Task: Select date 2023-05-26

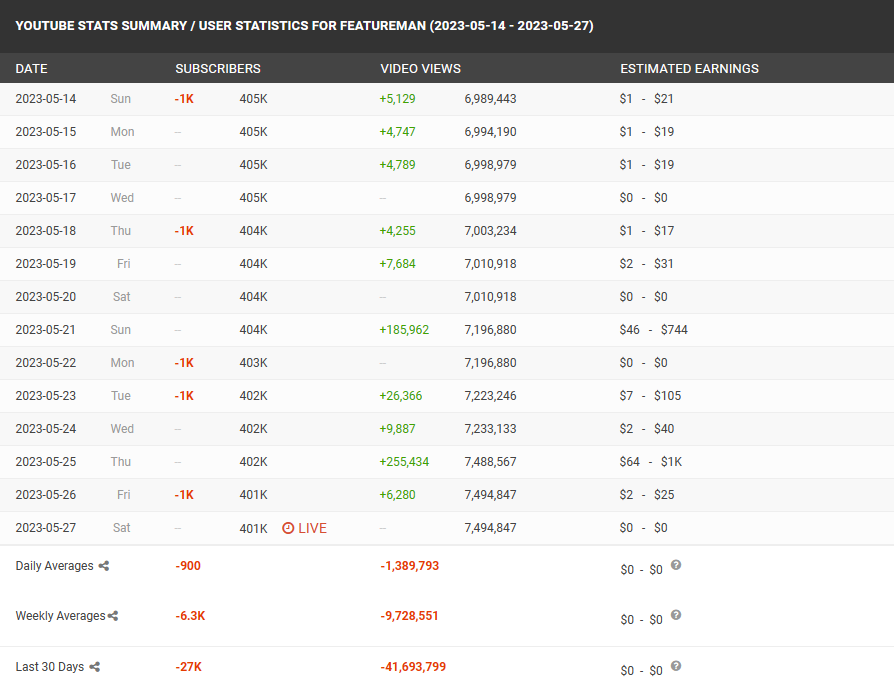Action: coord(46,495)
